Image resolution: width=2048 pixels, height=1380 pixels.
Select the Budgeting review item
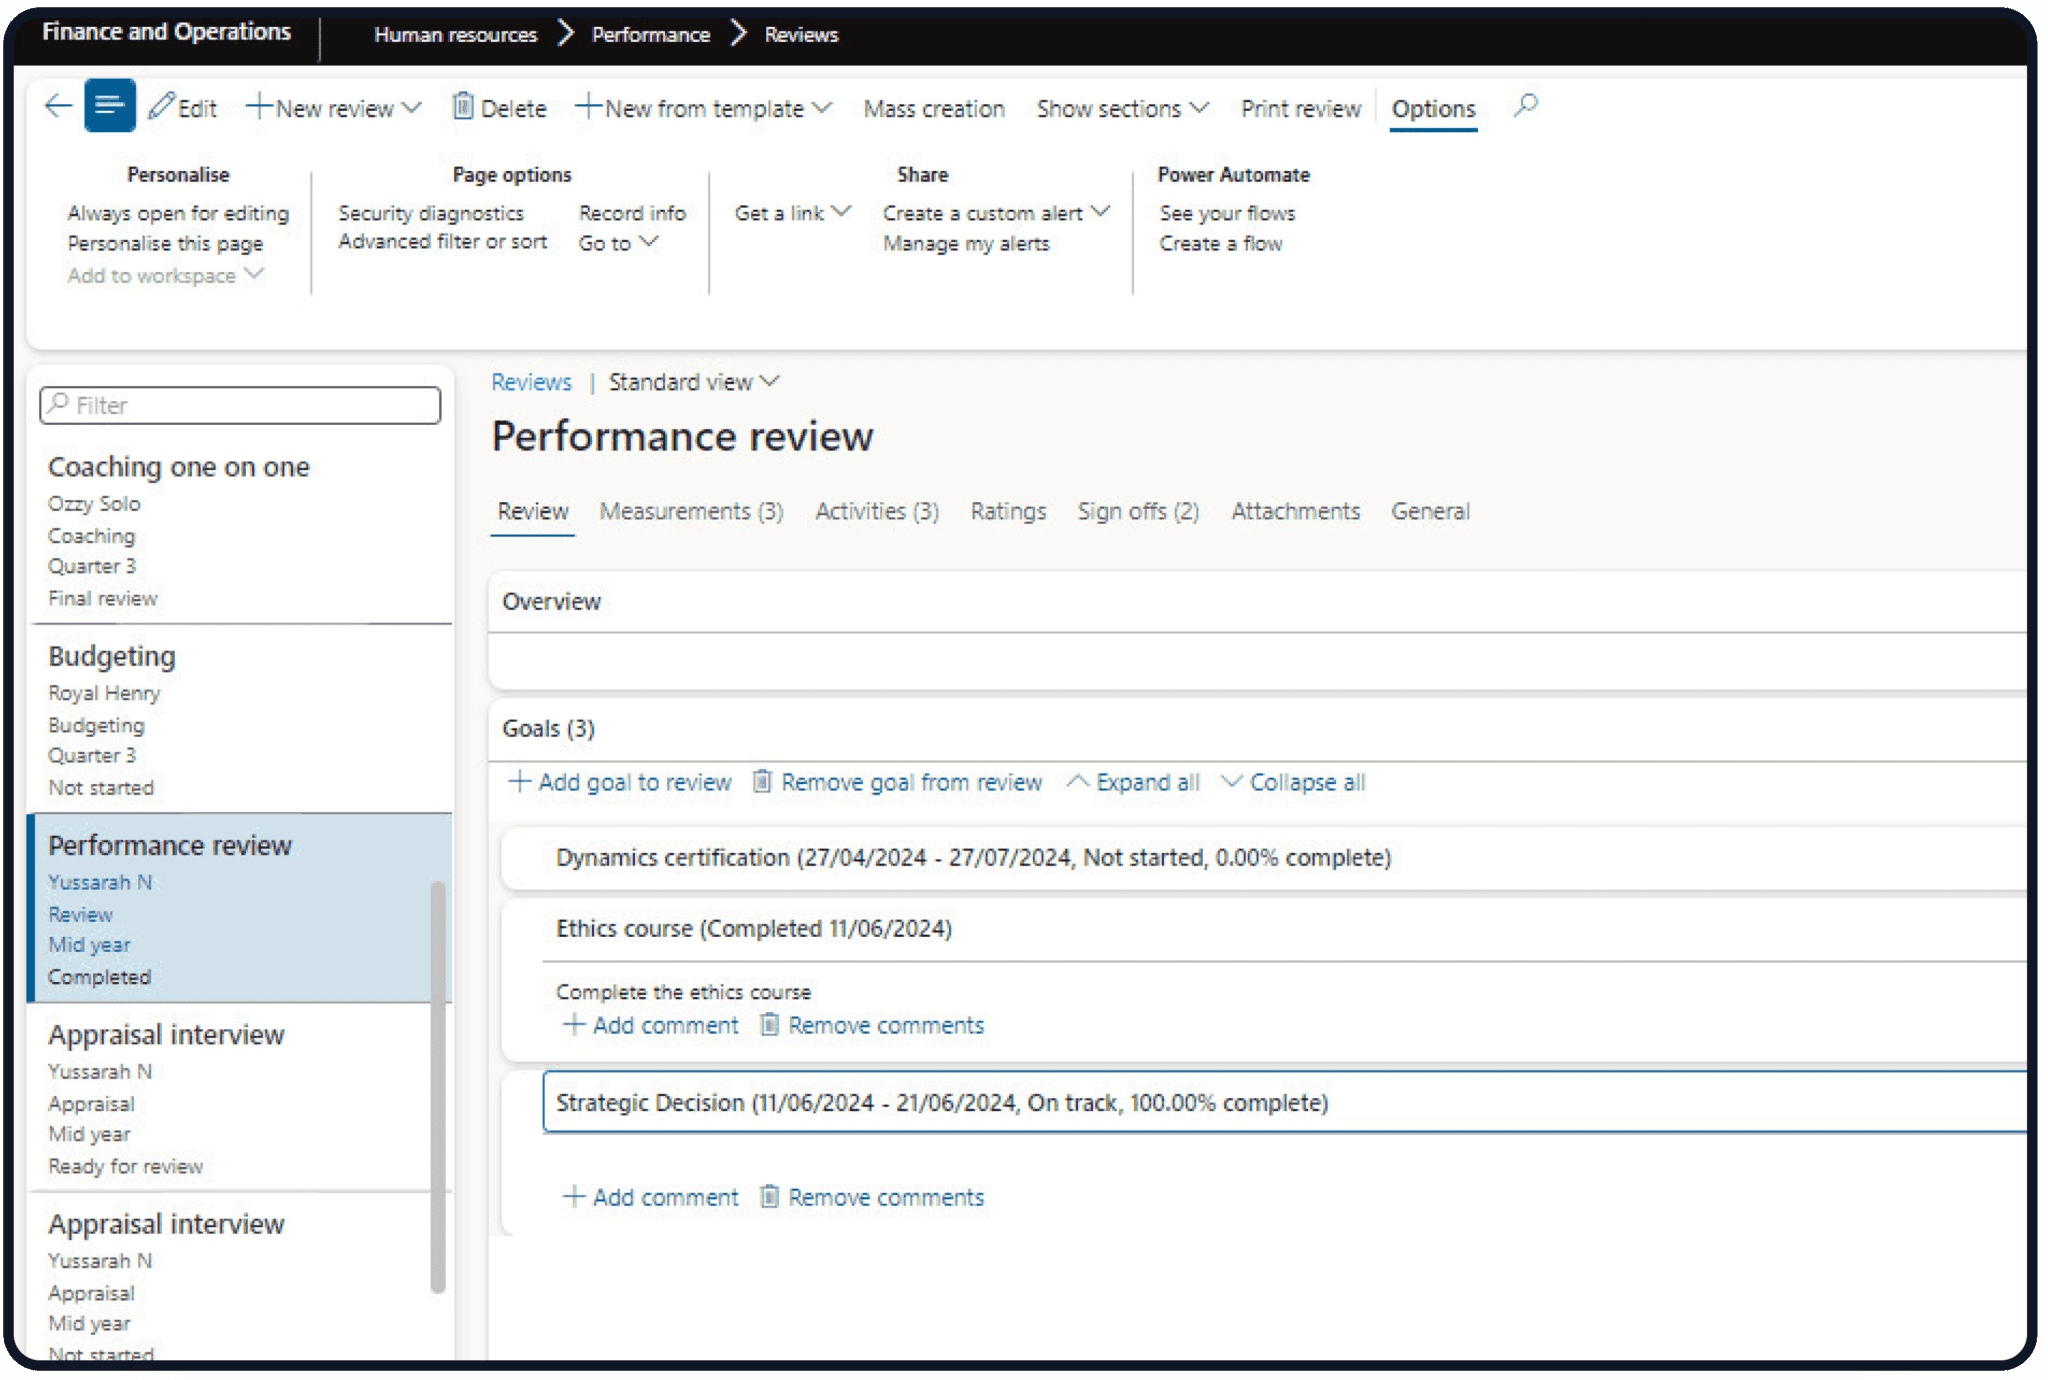coord(240,720)
